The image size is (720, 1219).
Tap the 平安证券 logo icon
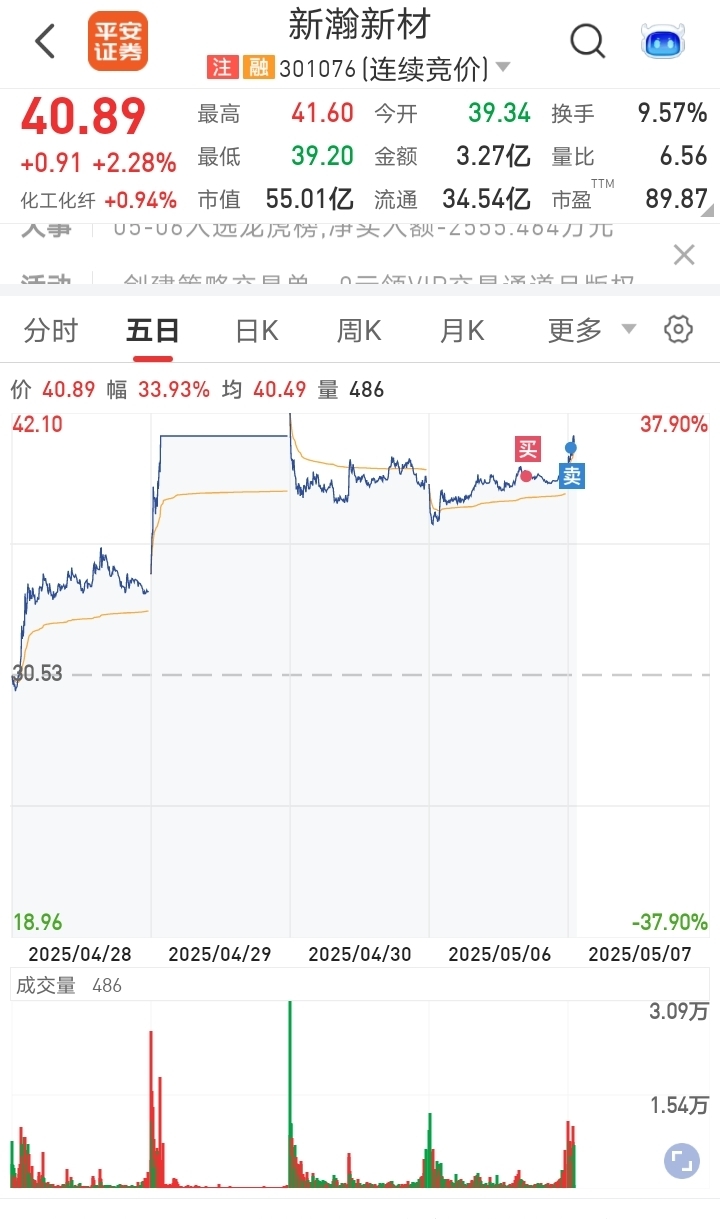point(118,41)
